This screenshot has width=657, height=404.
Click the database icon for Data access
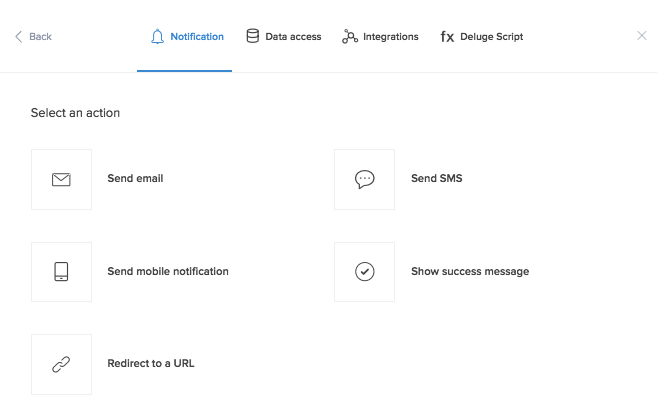tap(253, 37)
